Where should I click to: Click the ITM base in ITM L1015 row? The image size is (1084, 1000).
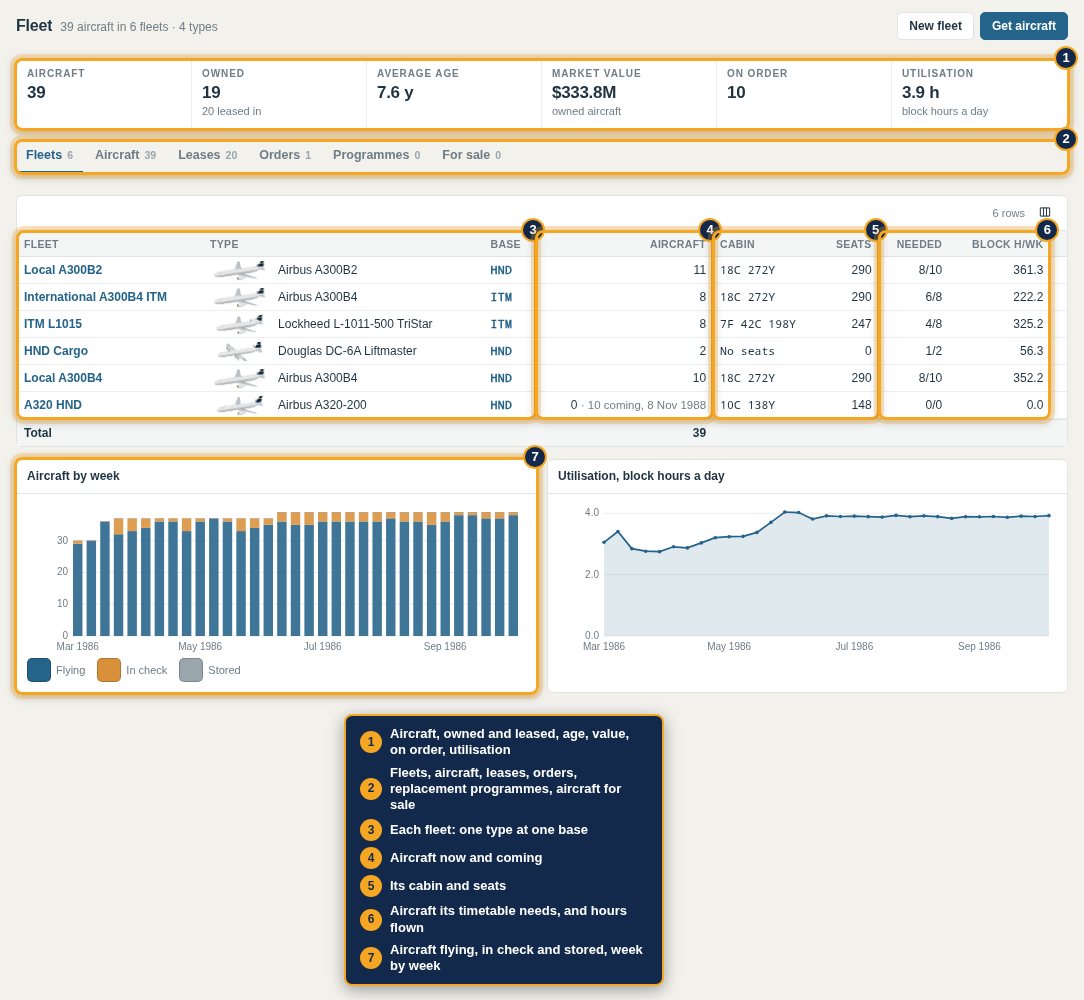[501, 324]
